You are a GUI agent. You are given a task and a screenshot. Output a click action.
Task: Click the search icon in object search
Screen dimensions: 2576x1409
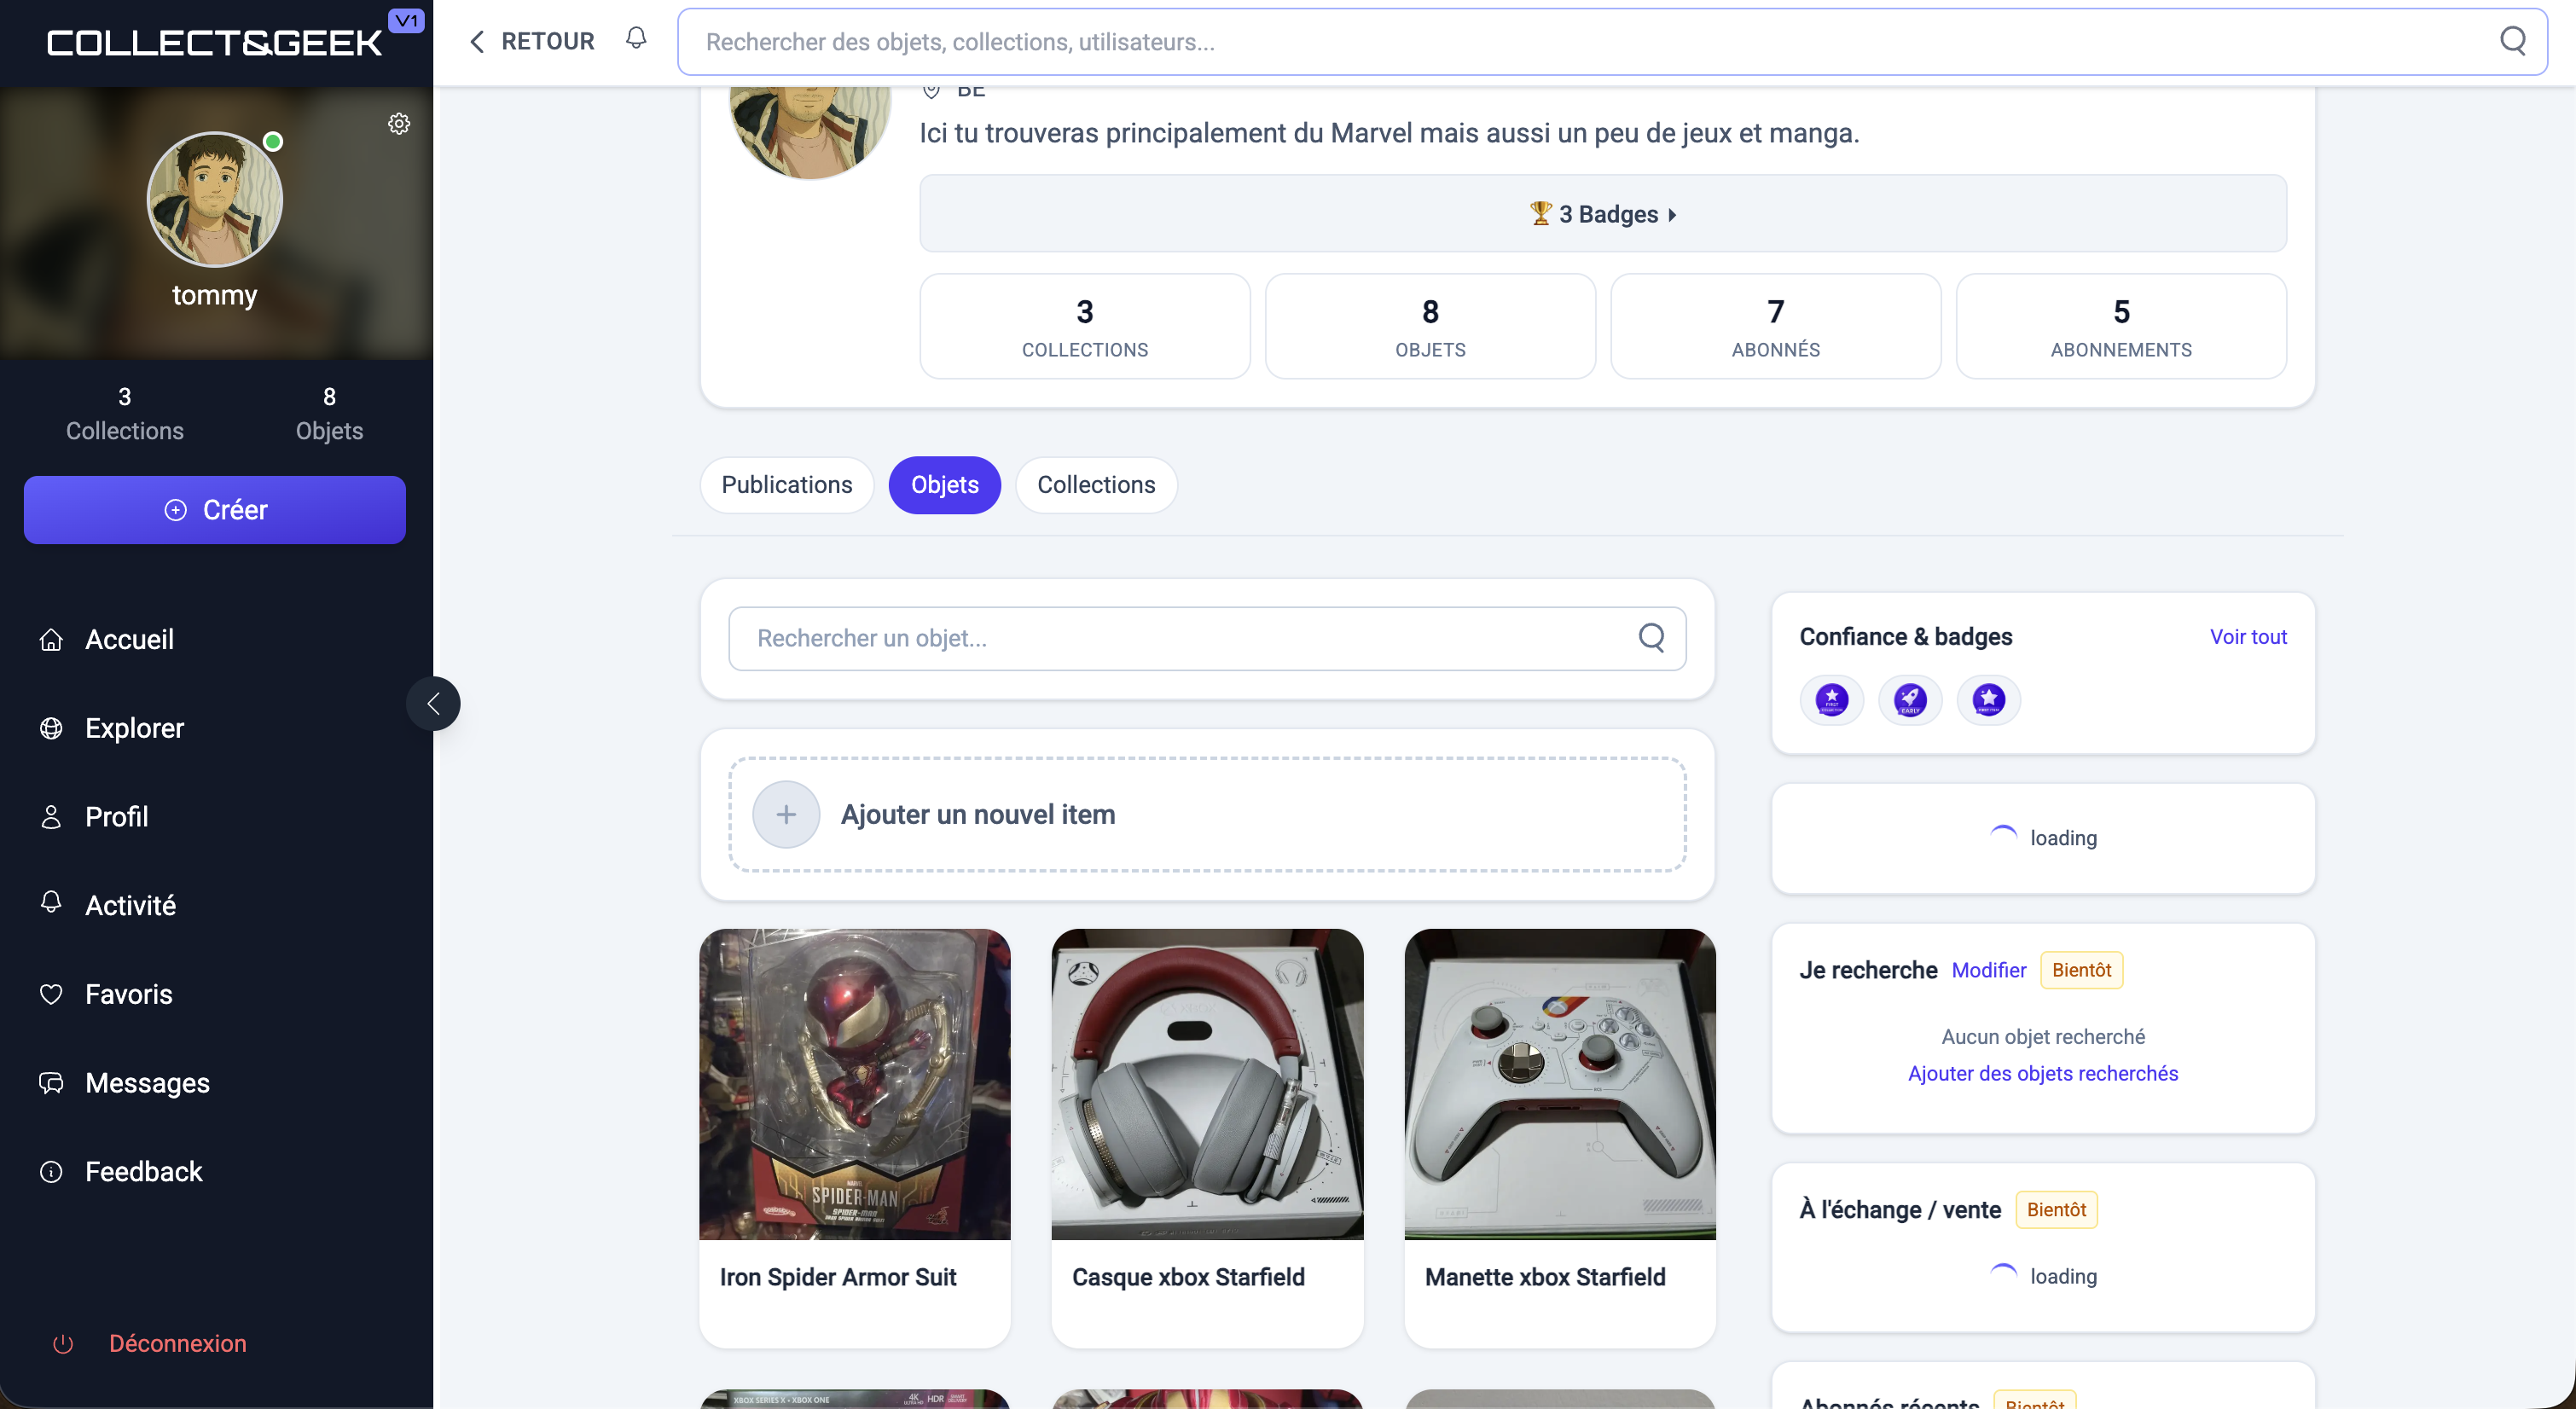pos(1651,638)
